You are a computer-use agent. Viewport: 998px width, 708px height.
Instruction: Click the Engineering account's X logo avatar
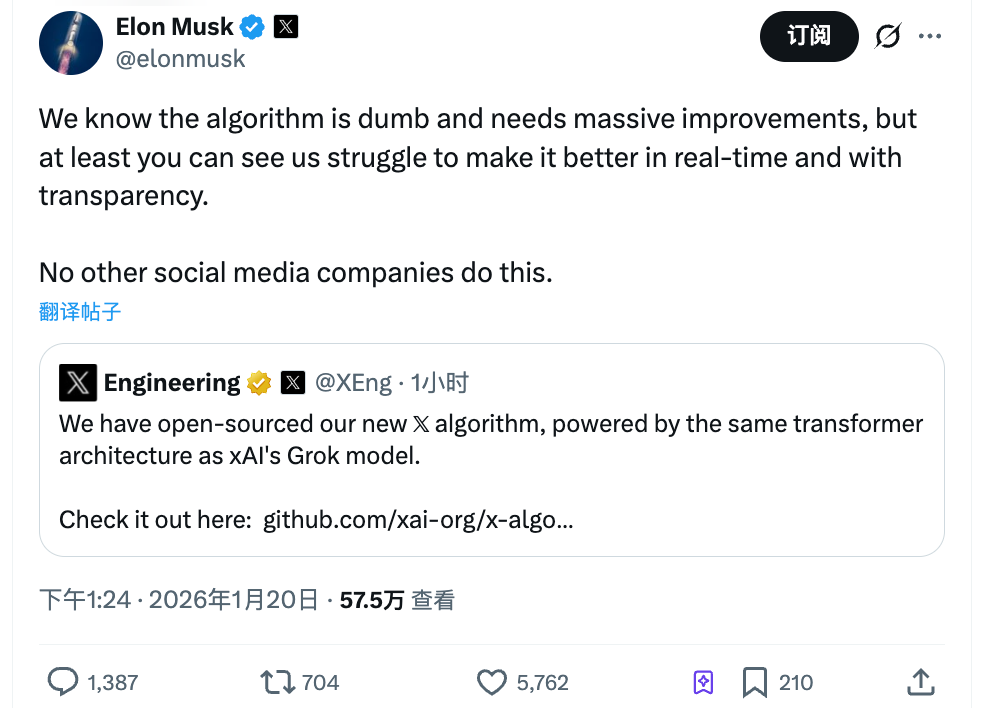click(x=78, y=383)
